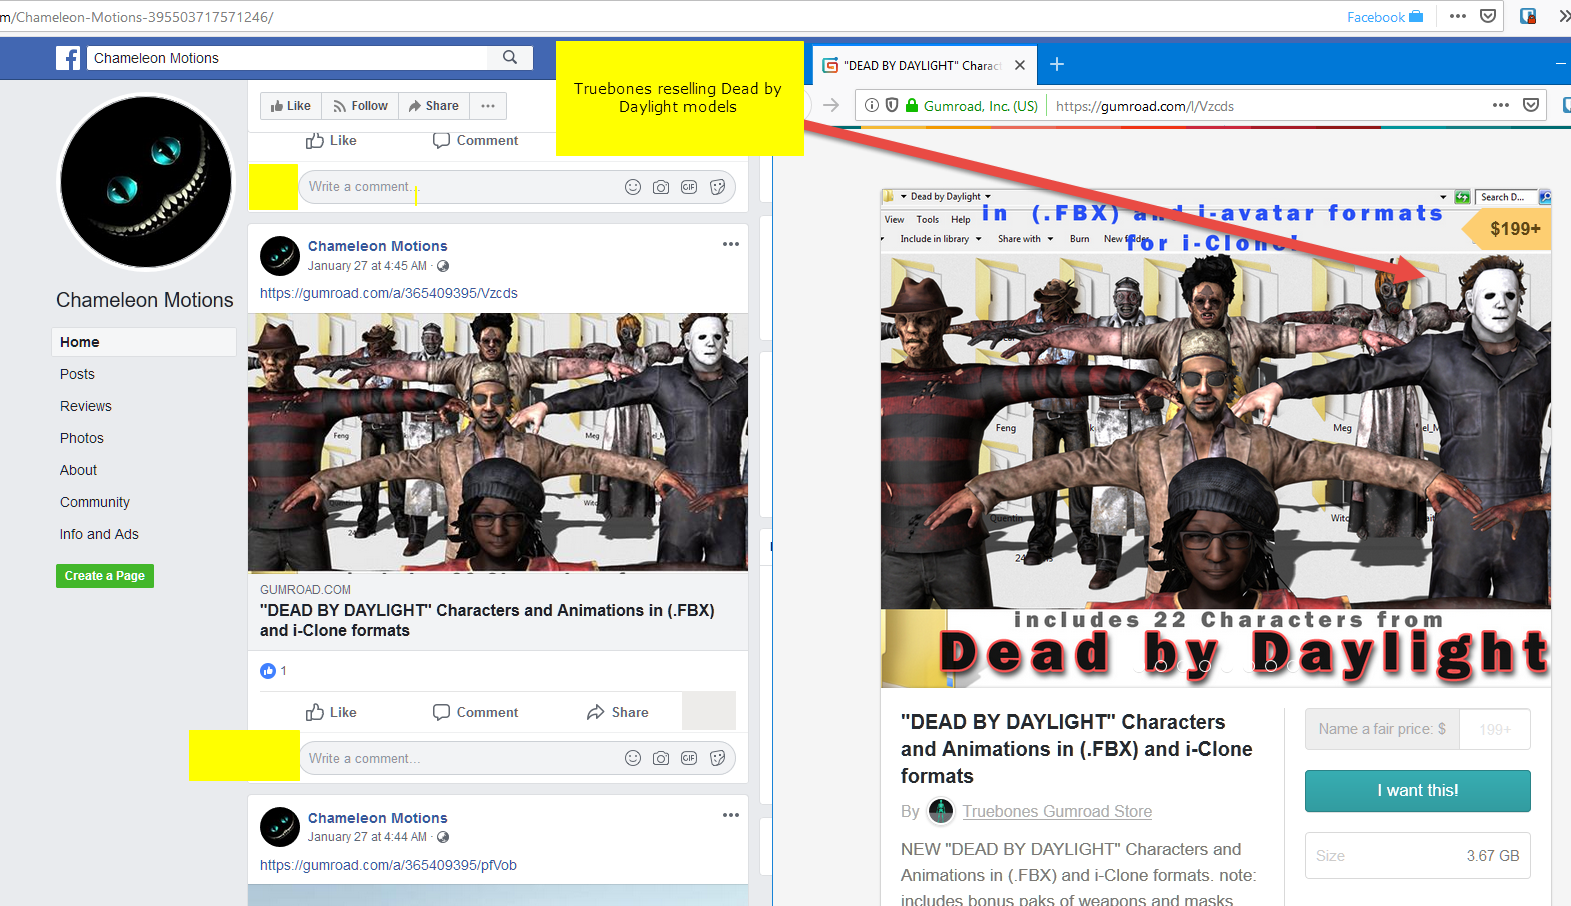Image resolution: width=1571 pixels, height=906 pixels.
Task: Click the green Create a Page button
Action: coord(105,576)
